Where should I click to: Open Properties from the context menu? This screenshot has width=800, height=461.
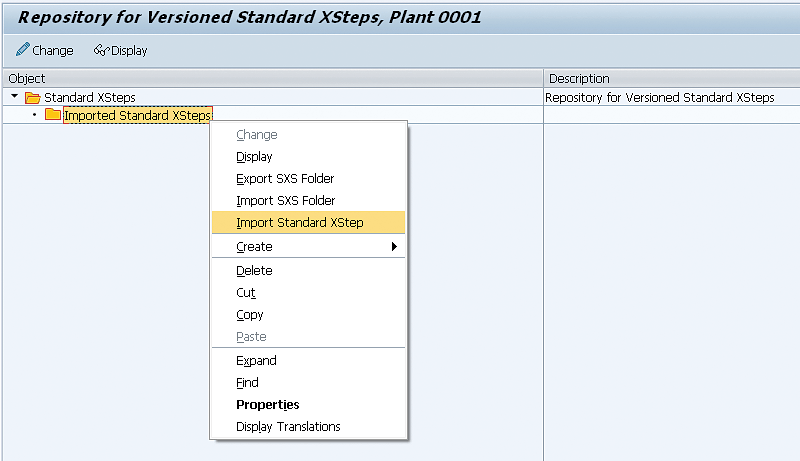[267, 405]
